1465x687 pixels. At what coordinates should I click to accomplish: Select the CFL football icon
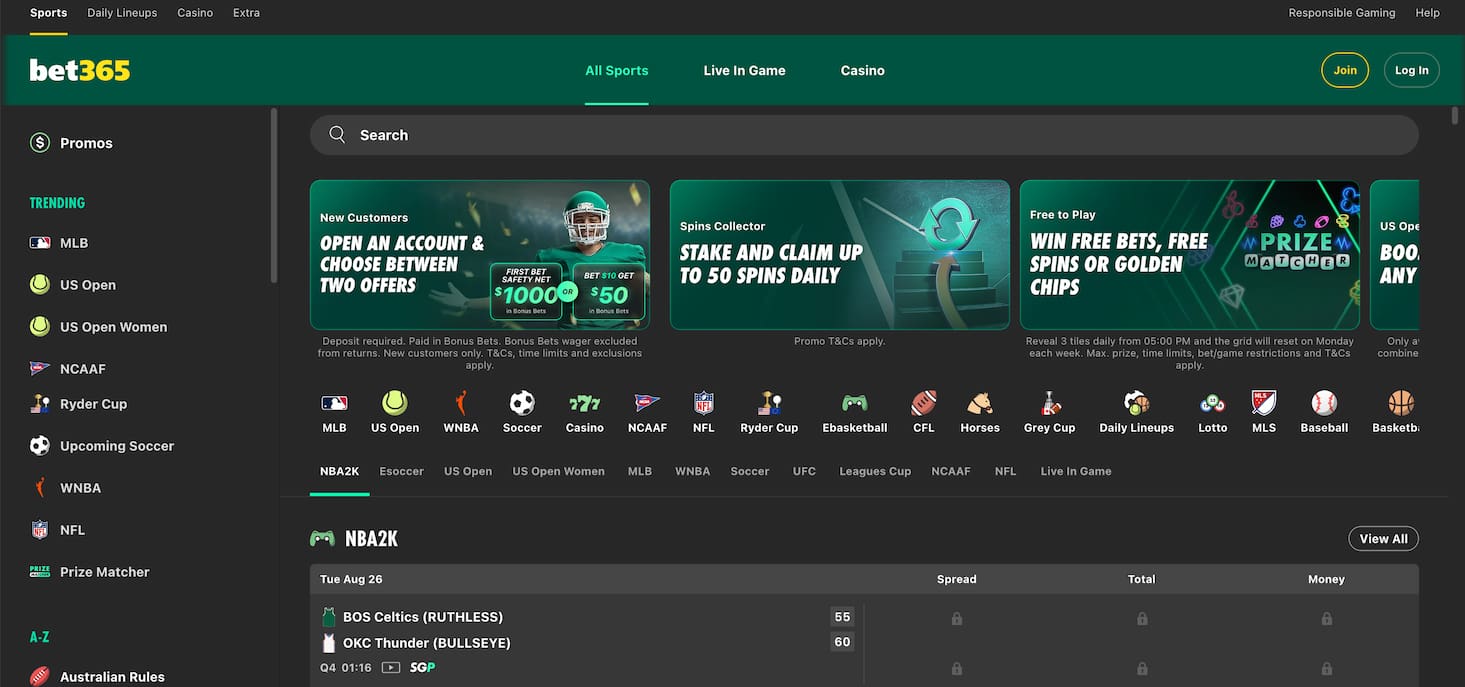[x=923, y=403]
